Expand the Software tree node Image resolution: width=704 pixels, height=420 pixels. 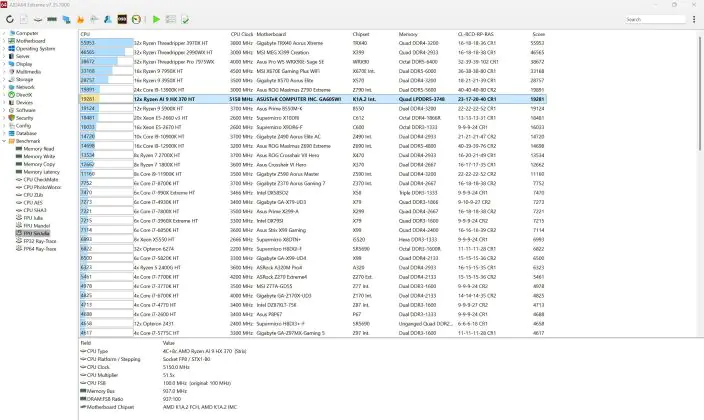tap(4, 110)
